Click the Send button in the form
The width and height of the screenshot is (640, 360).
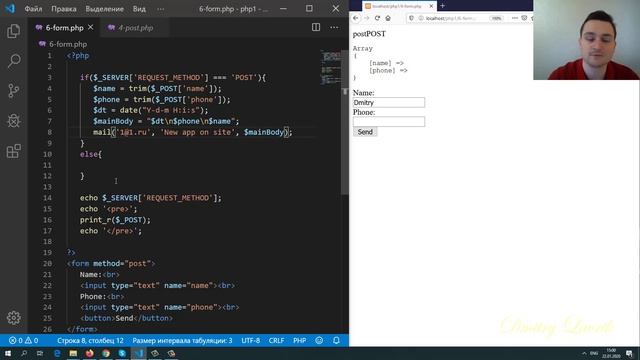pos(365,132)
